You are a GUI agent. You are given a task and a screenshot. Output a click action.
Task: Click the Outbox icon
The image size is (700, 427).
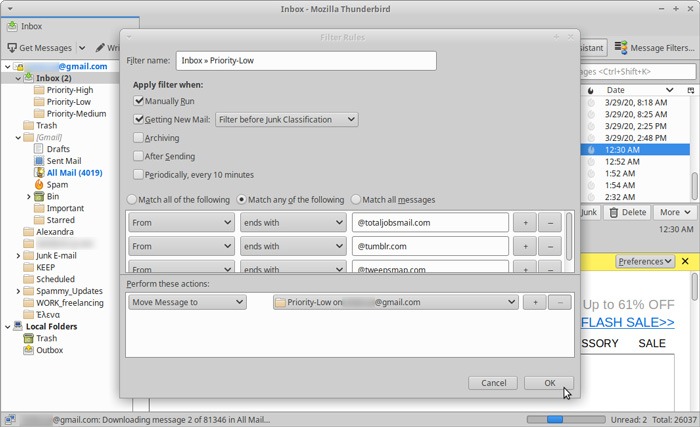(x=29, y=350)
